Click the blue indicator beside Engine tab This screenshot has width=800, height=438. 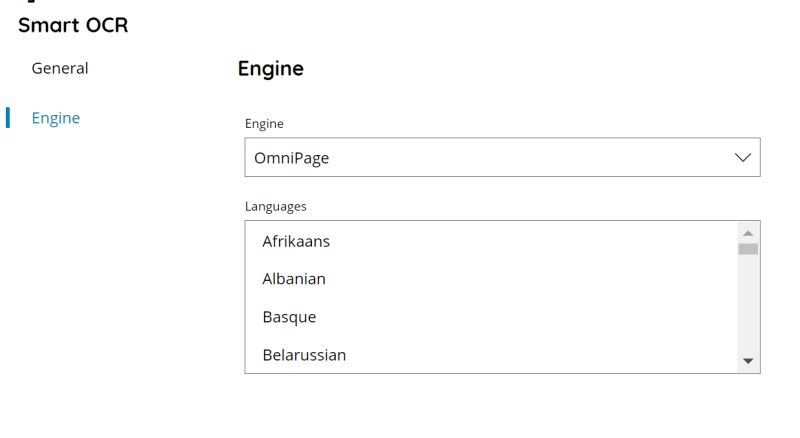[x=8, y=118]
